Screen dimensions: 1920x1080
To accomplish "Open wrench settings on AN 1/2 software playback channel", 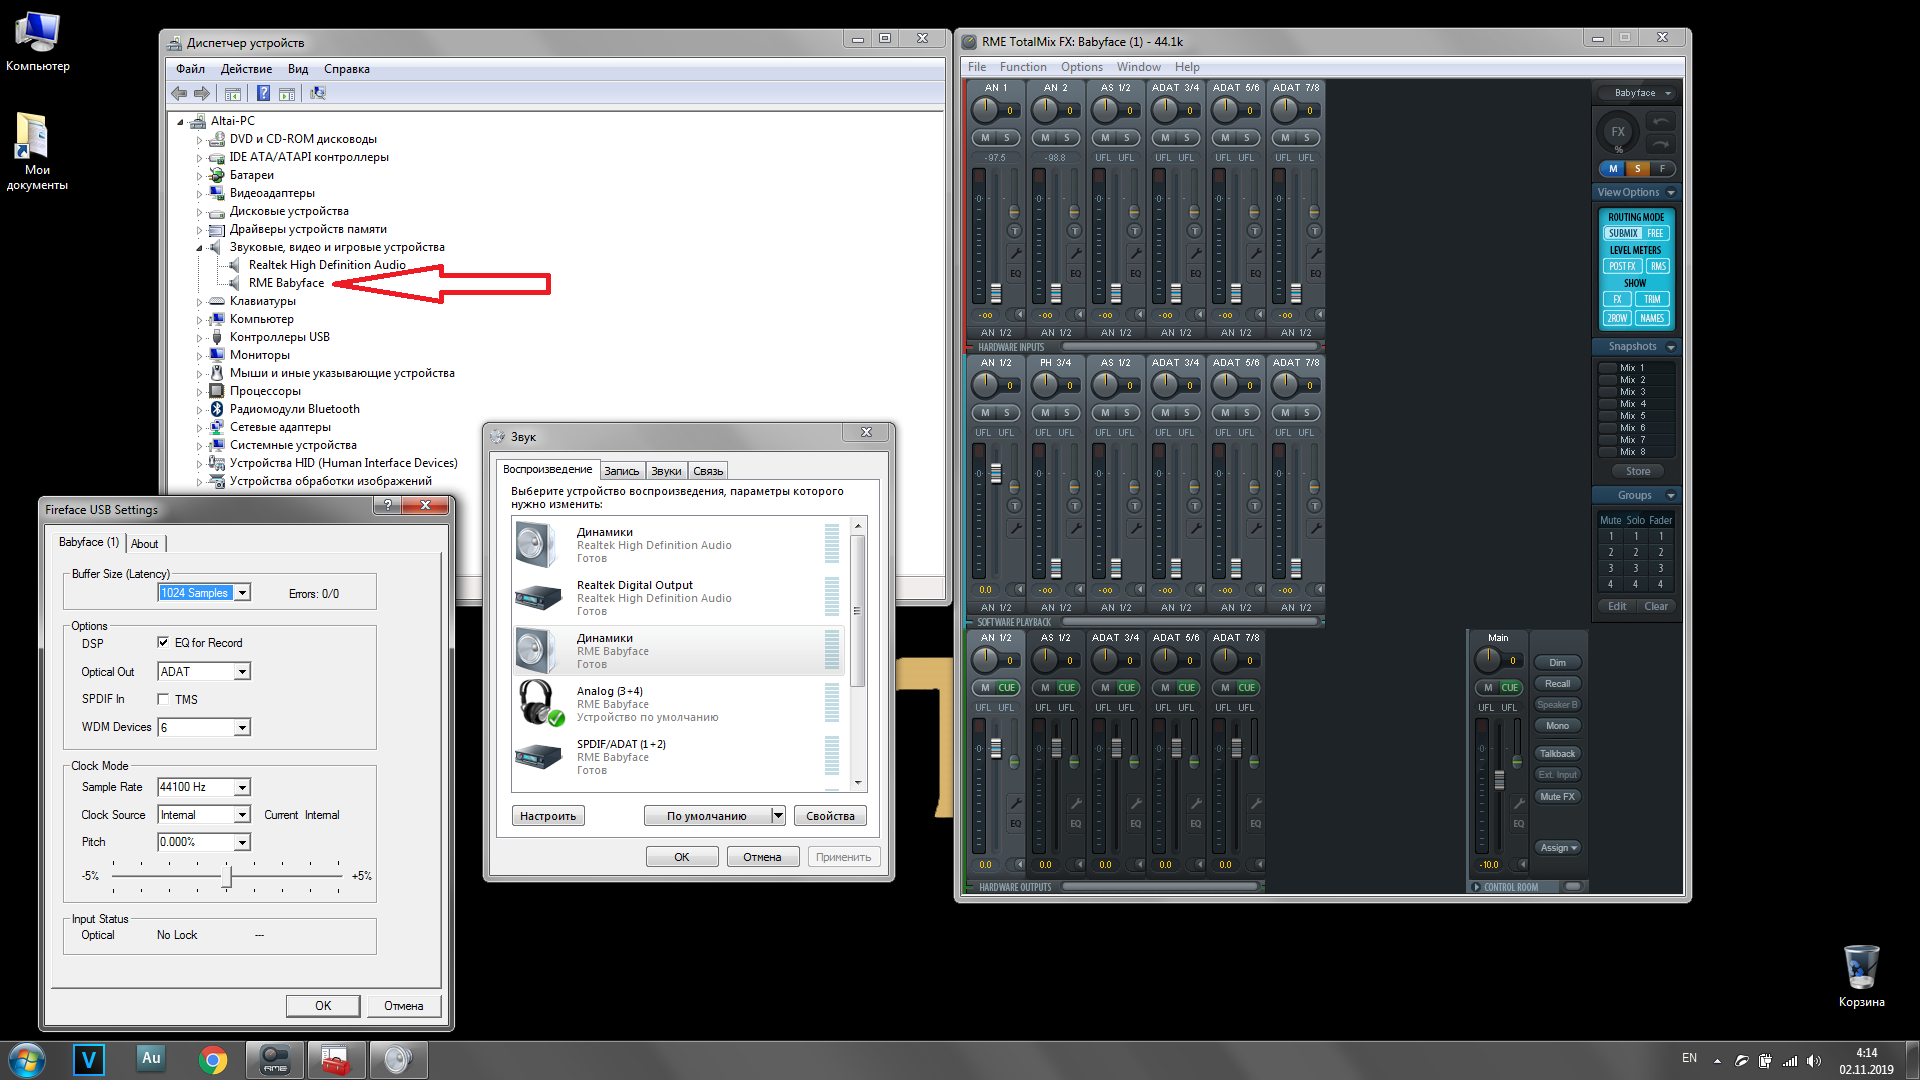I will [x=1015, y=528].
